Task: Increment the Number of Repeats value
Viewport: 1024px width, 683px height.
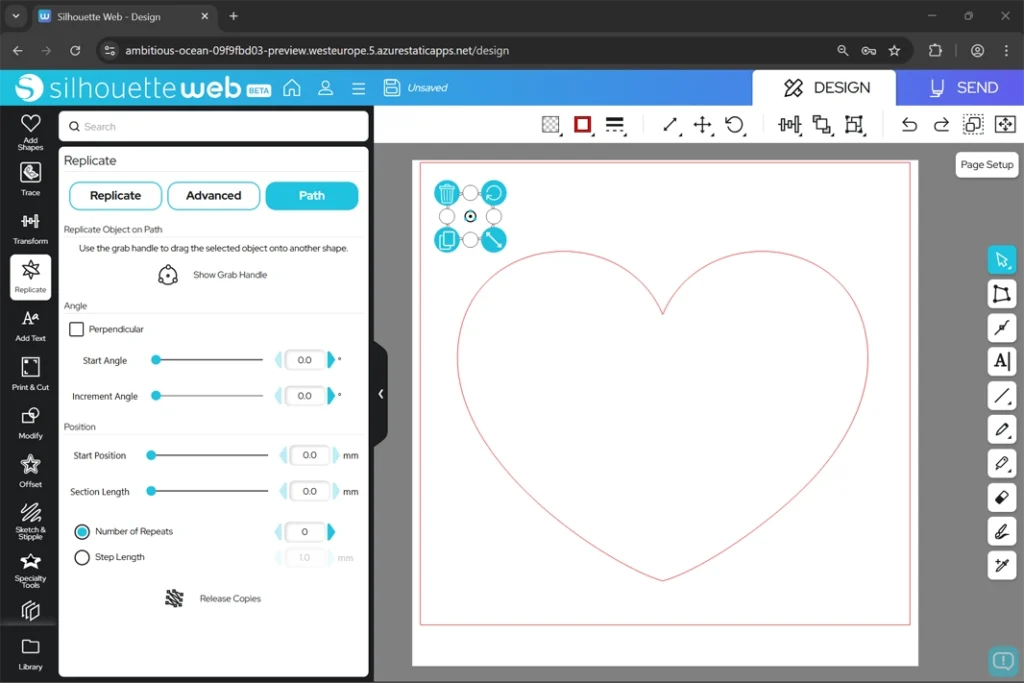Action: click(x=331, y=532)
